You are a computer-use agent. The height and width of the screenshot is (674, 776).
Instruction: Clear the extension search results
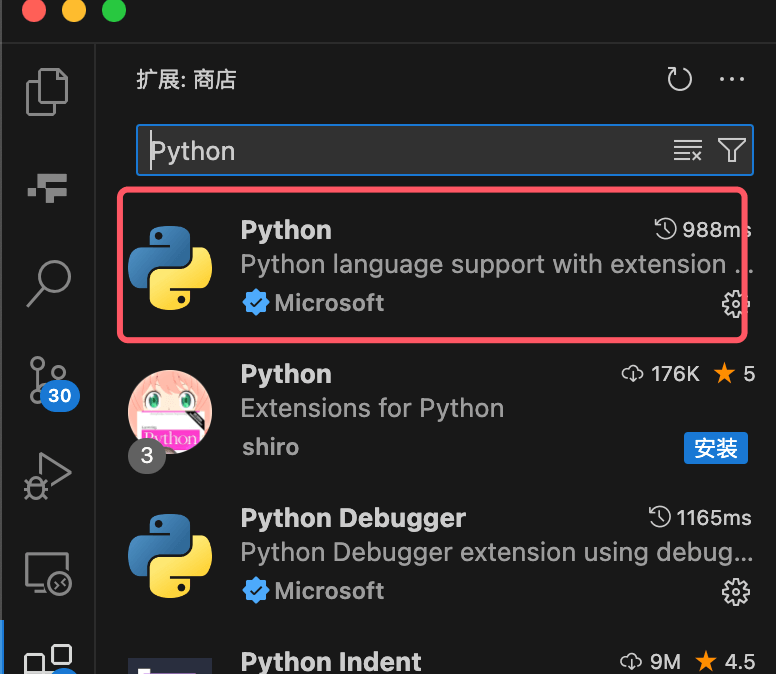pyautogui.click(x=687, y=151)
